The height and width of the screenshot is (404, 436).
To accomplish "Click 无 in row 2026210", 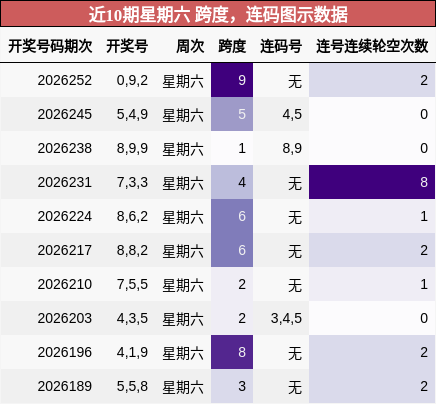I will (x=295, y=285).
